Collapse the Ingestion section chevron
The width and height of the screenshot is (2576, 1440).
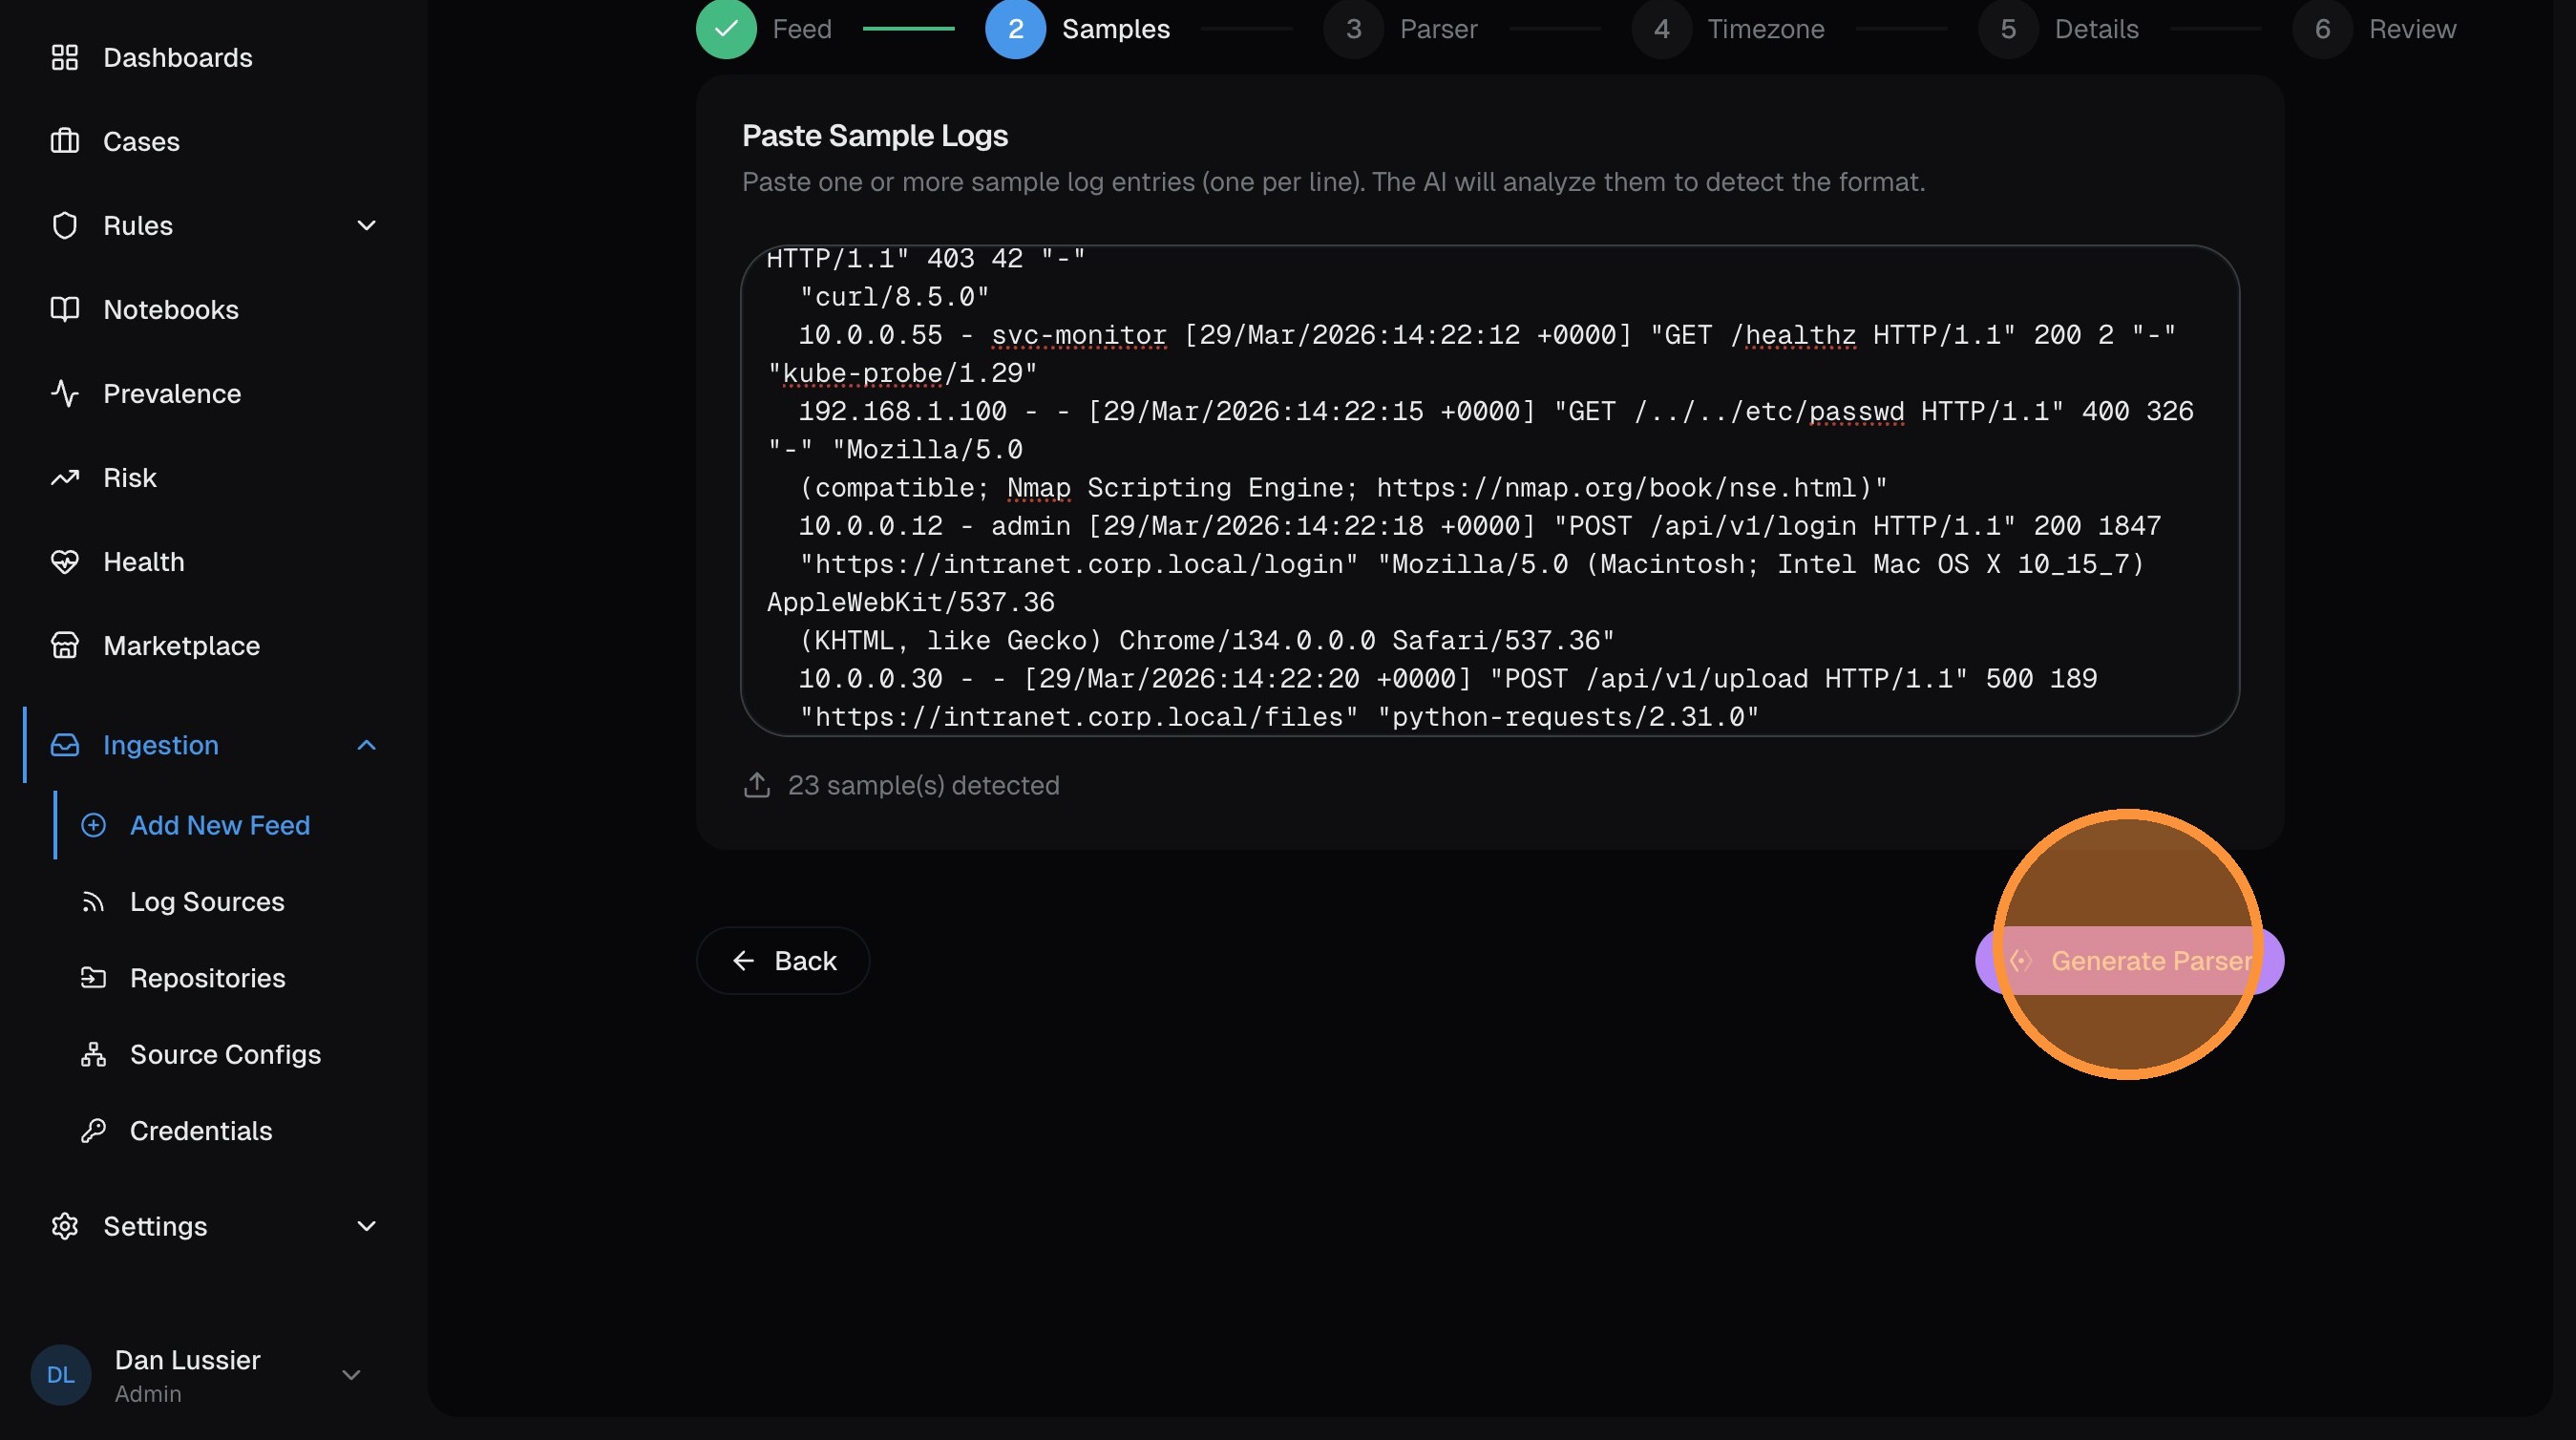coord(366,745)
